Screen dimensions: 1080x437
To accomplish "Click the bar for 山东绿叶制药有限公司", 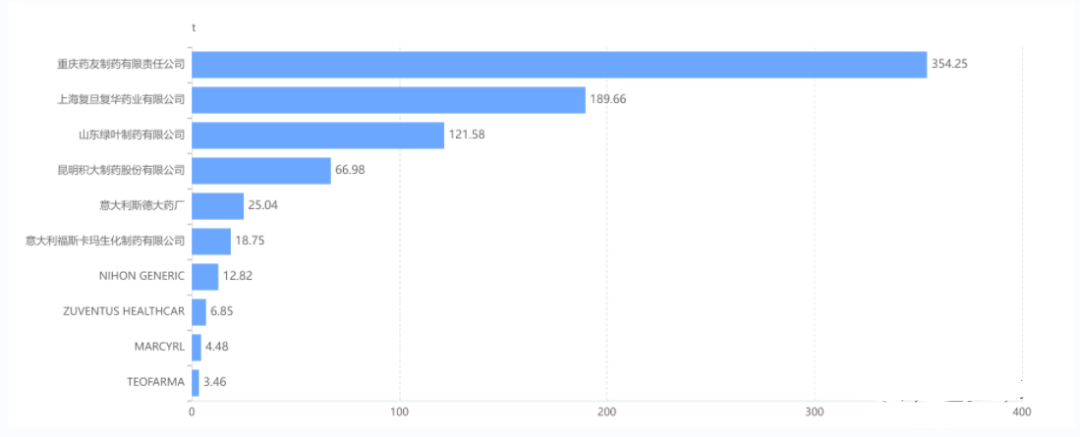I will tap(317, 135).
